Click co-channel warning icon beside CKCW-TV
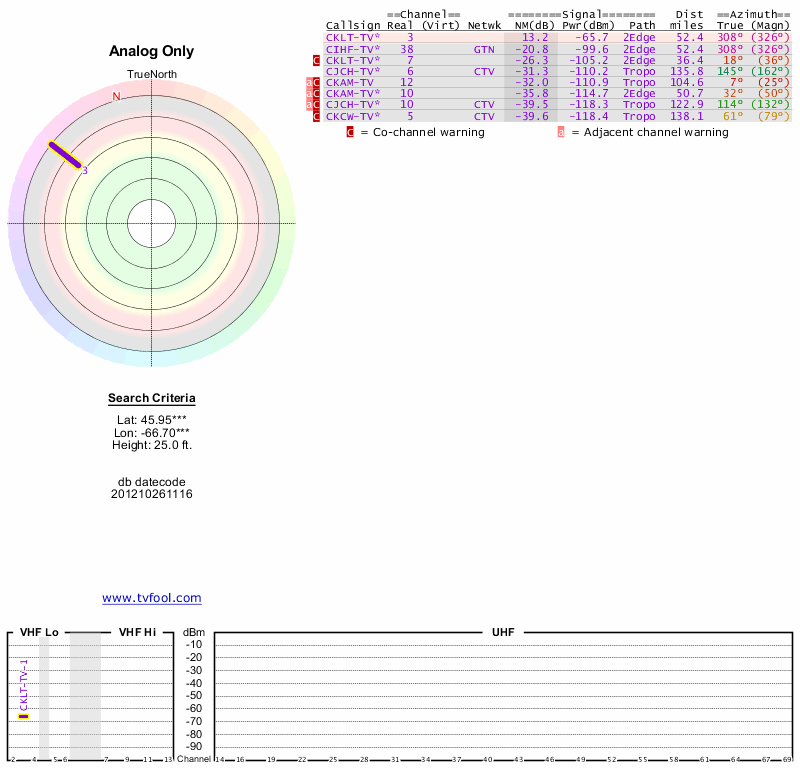 (316, 116)
